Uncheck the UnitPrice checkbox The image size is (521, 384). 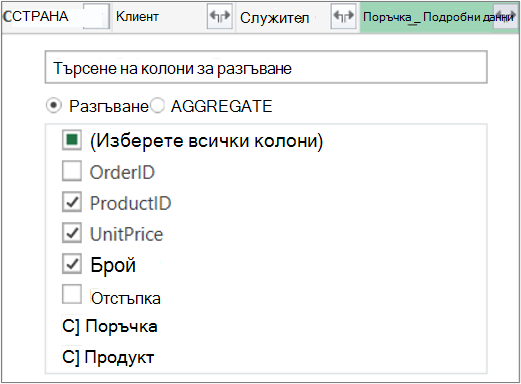(72, 233)
